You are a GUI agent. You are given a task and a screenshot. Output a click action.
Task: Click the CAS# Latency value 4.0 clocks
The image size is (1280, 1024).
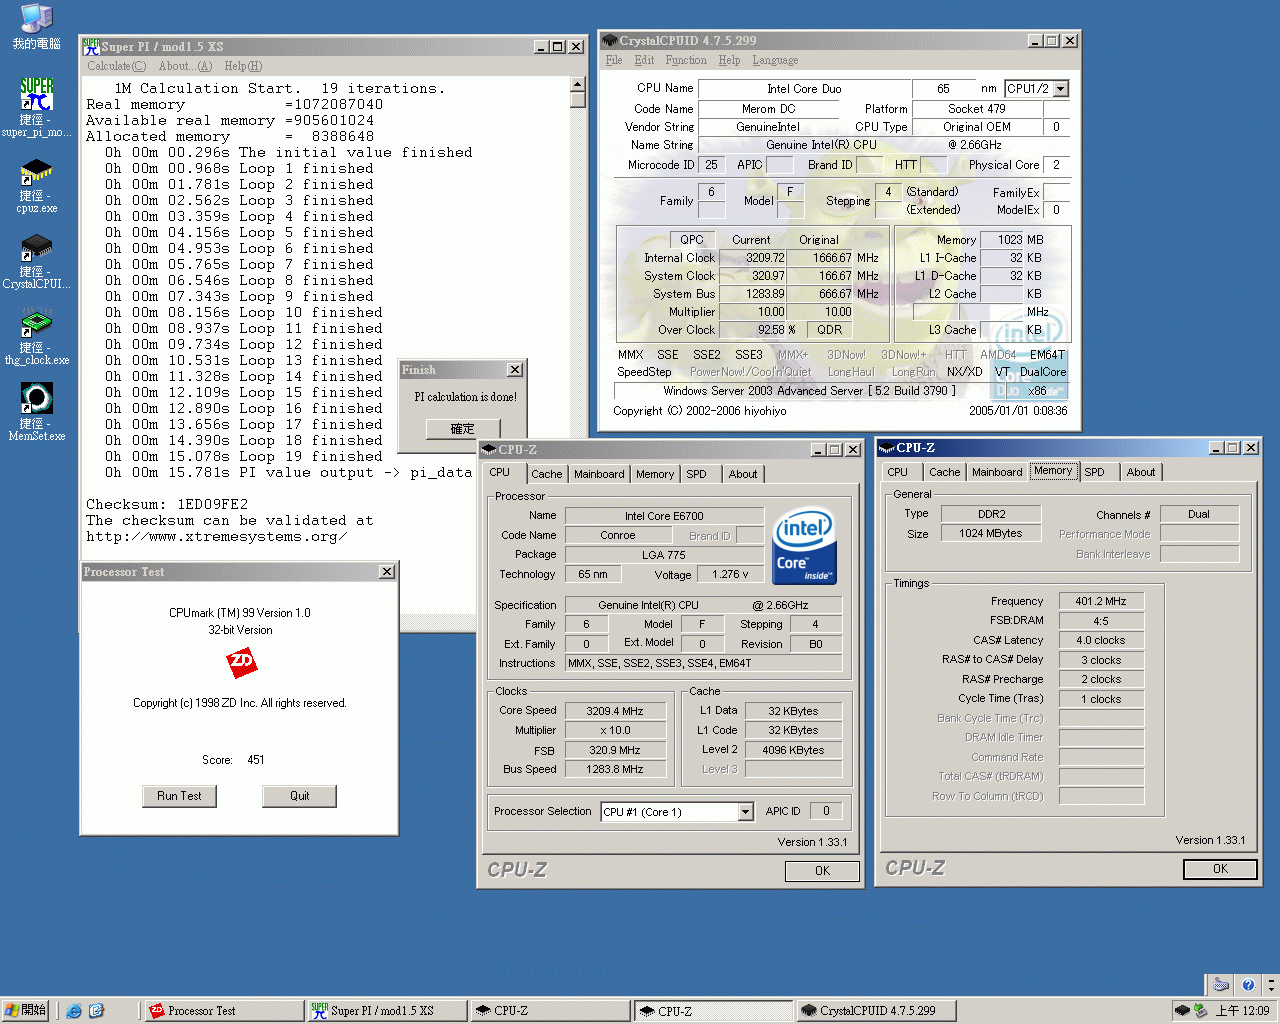click(x=1100, y=640)
